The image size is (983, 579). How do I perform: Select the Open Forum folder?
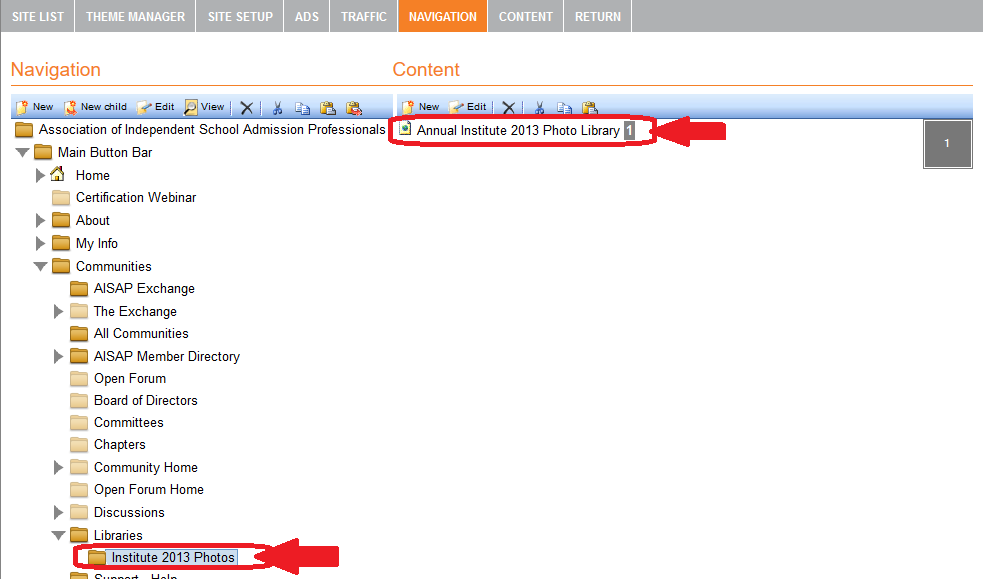130,378
